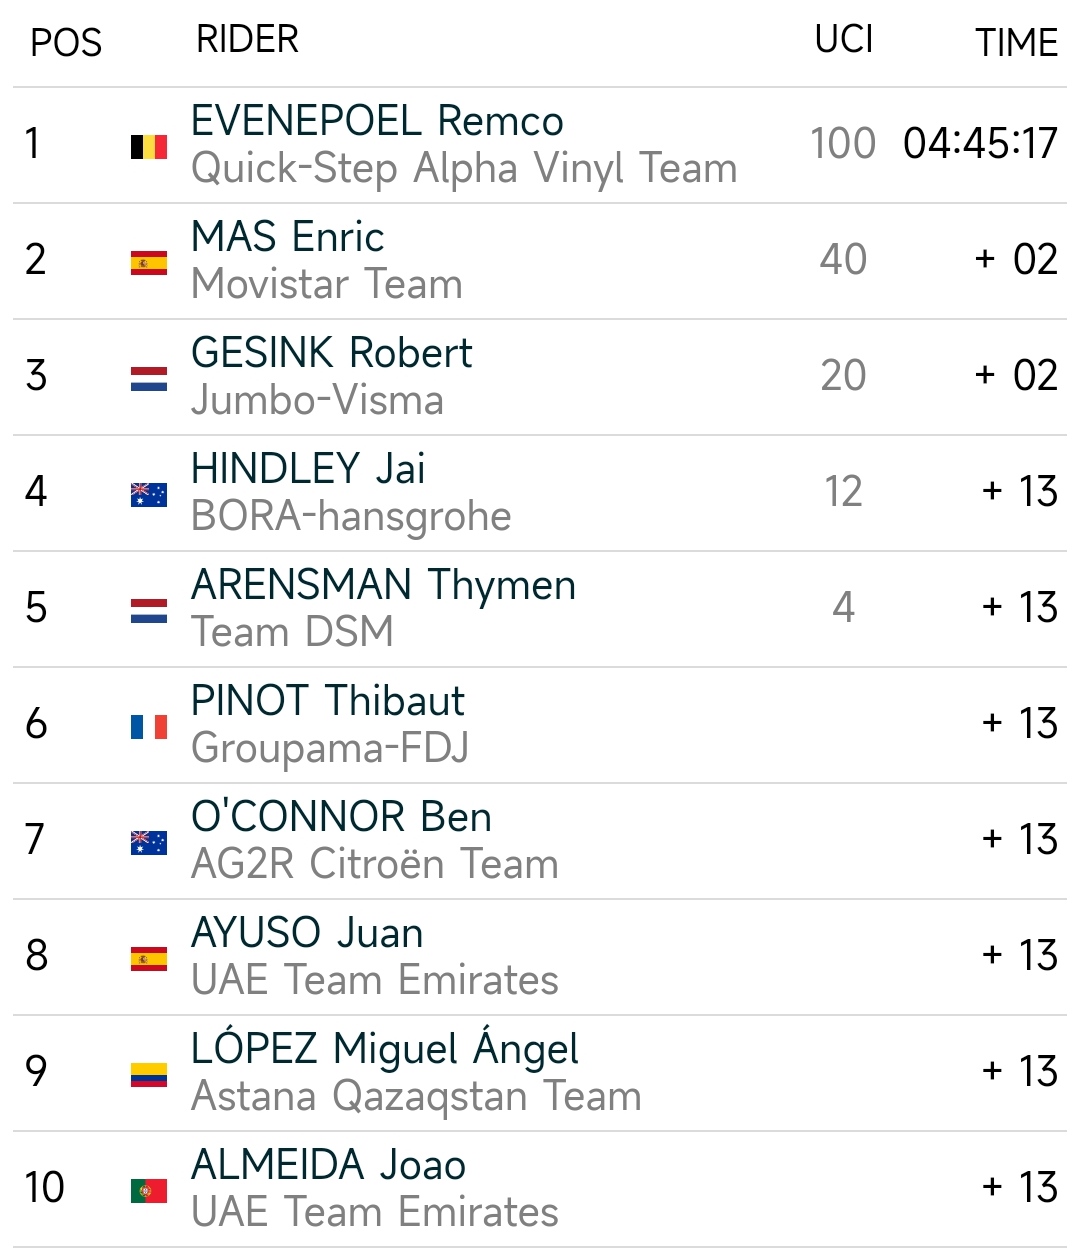
Task: Open rider EVENEPOEL Remco's profile
Action: pos(377,121)
